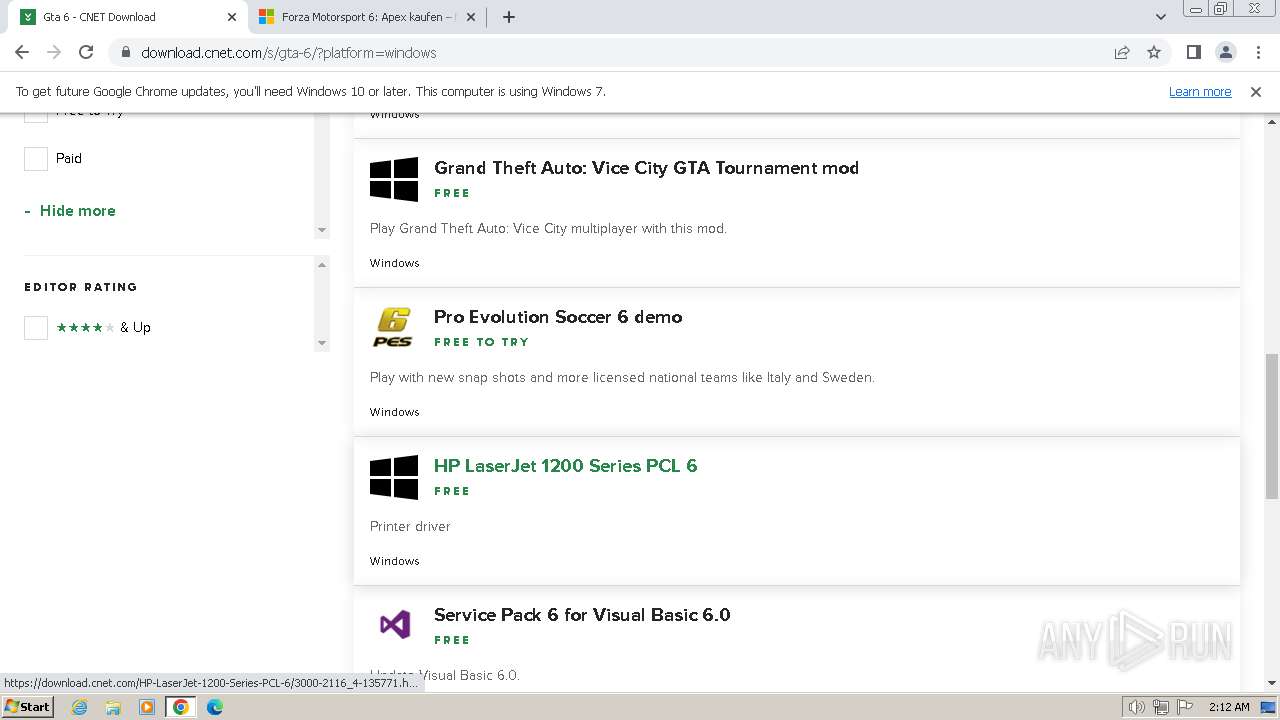Close the Forza Motorsport 6 tab

click(471, 17)
